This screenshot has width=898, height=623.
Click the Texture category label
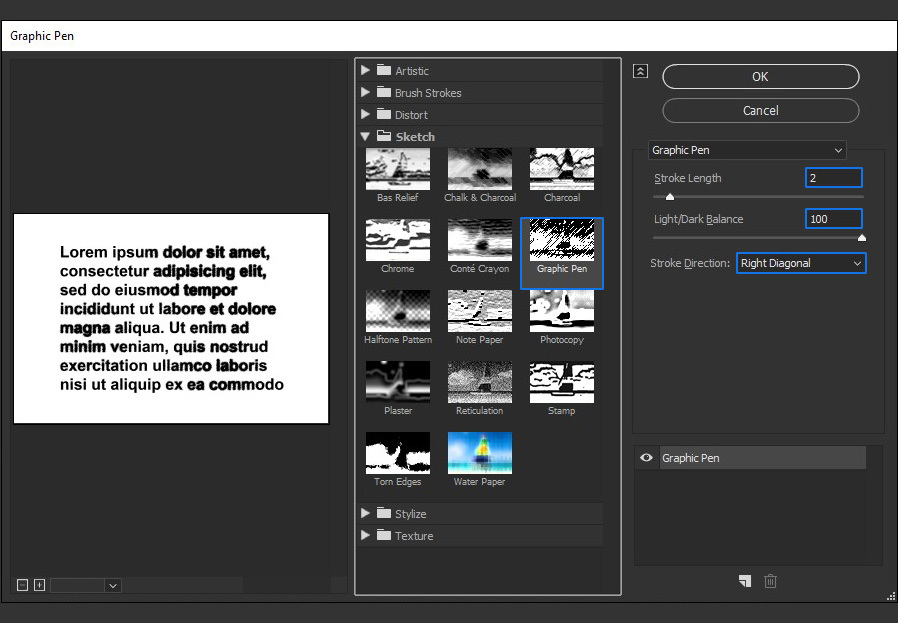tap(414, 536)
